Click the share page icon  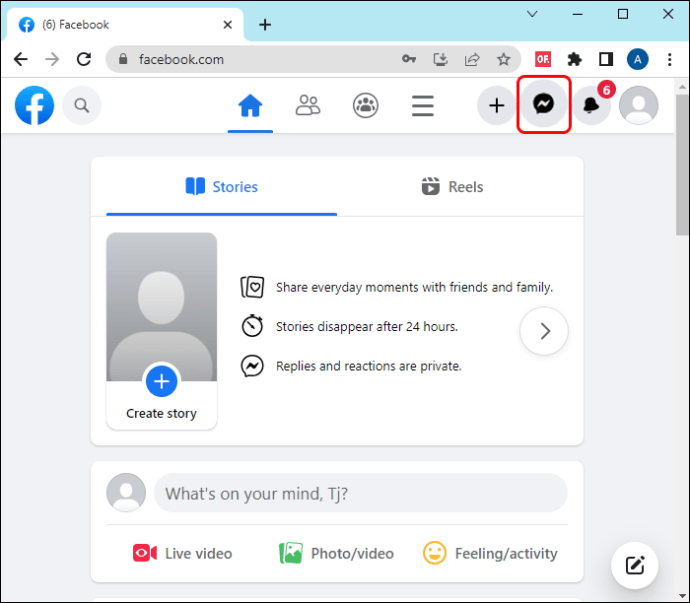click(x=472, y=59)
